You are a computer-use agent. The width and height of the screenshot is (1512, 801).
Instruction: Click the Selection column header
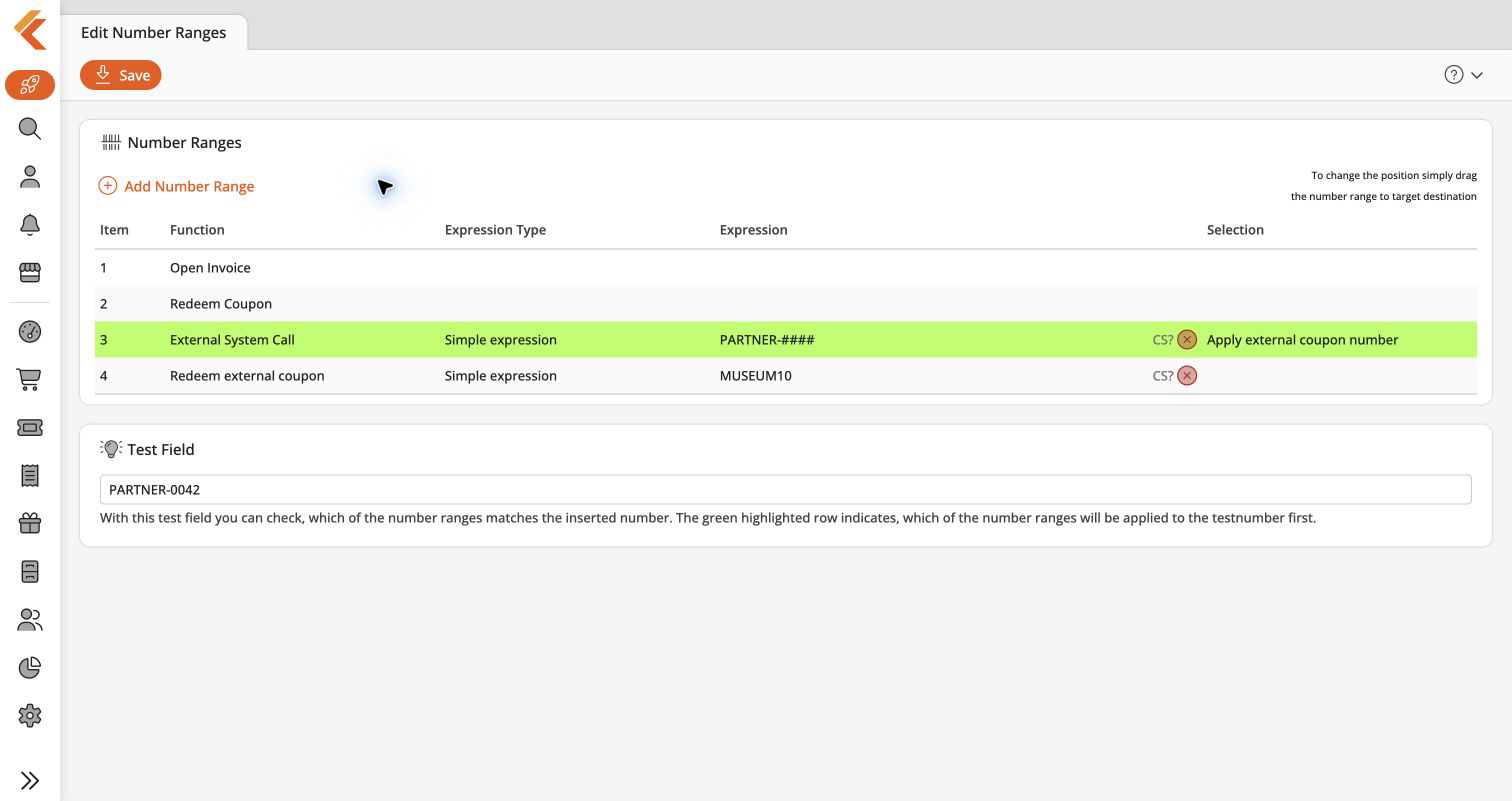pyautogui.click(x=1235, y=230)
